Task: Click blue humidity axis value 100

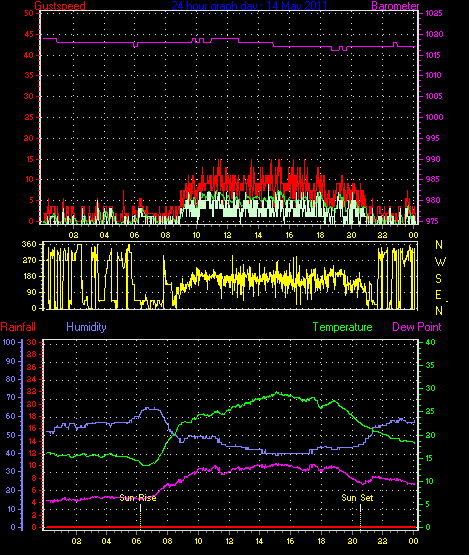Action: click(9, 342)
